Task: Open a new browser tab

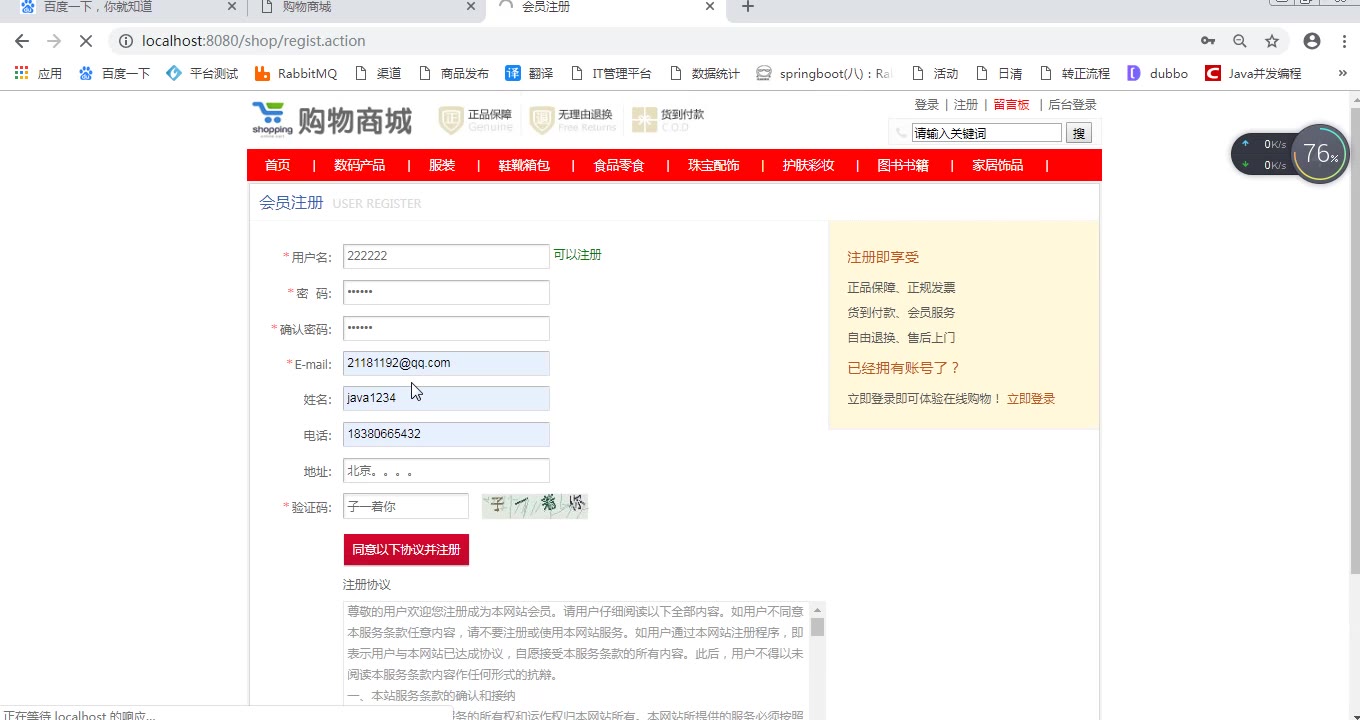Action: (x=747, y=7)
